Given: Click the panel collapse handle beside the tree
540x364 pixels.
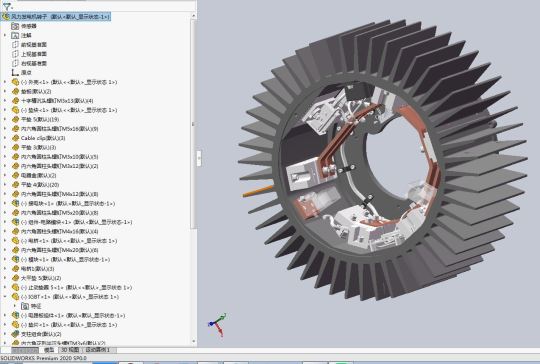Looking at the screenshot, I should click(199, 158).
